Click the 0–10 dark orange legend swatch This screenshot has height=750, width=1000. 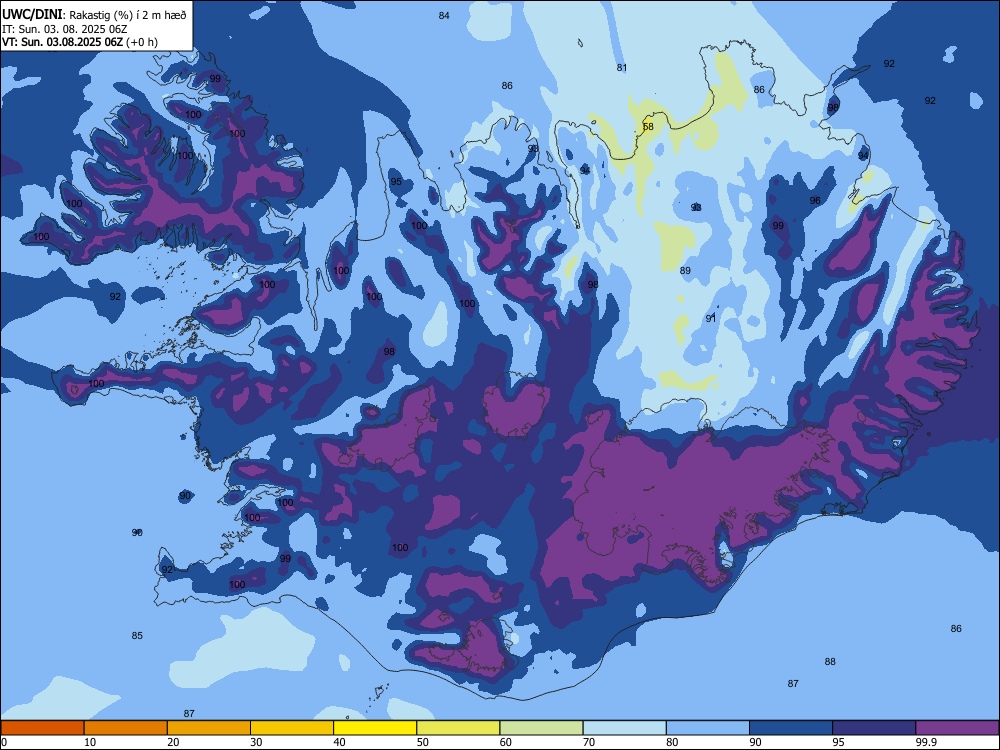pyautogui.click(x=42, y=728)
